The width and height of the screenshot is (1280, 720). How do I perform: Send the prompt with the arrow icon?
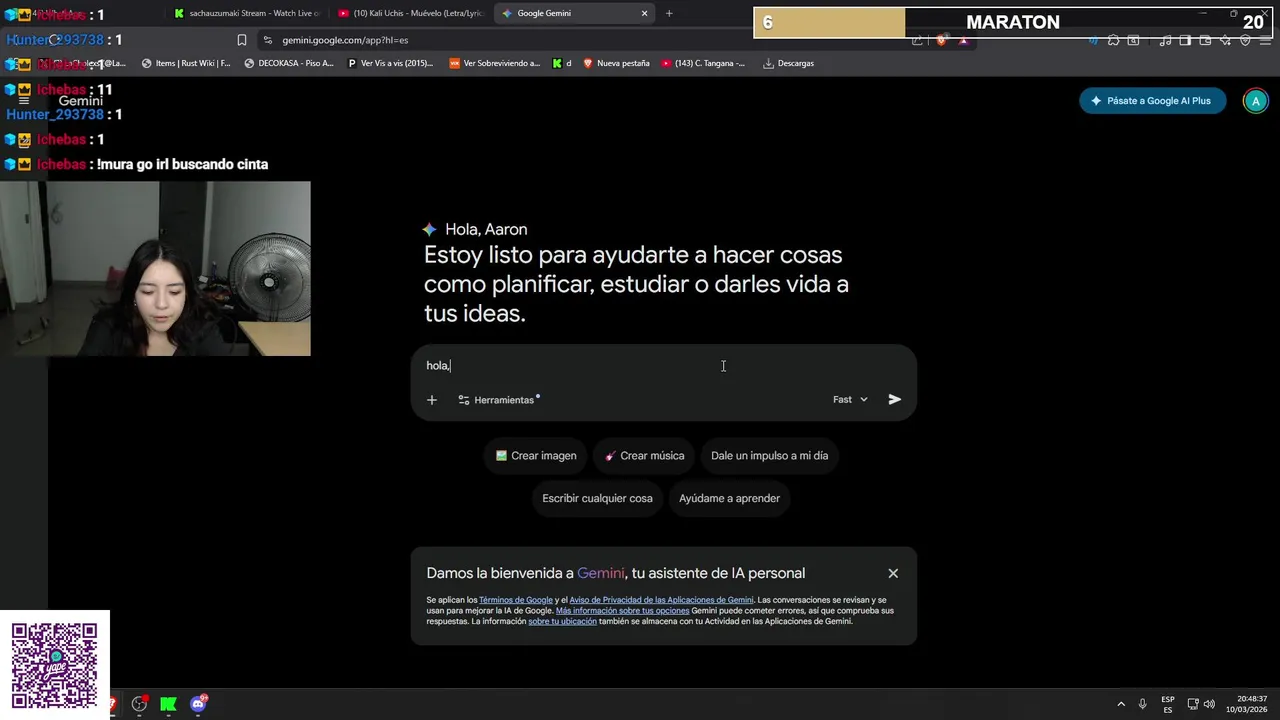(895, 399)
